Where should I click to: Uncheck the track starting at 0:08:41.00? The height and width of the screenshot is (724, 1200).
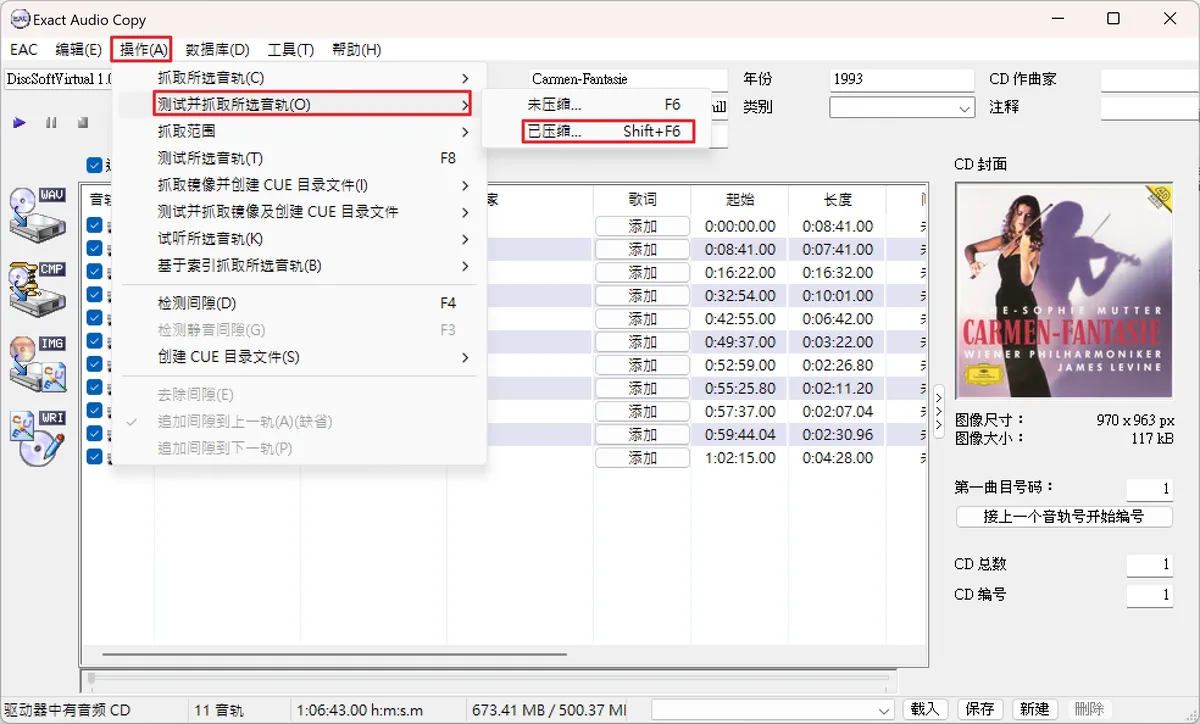point(94,249)
